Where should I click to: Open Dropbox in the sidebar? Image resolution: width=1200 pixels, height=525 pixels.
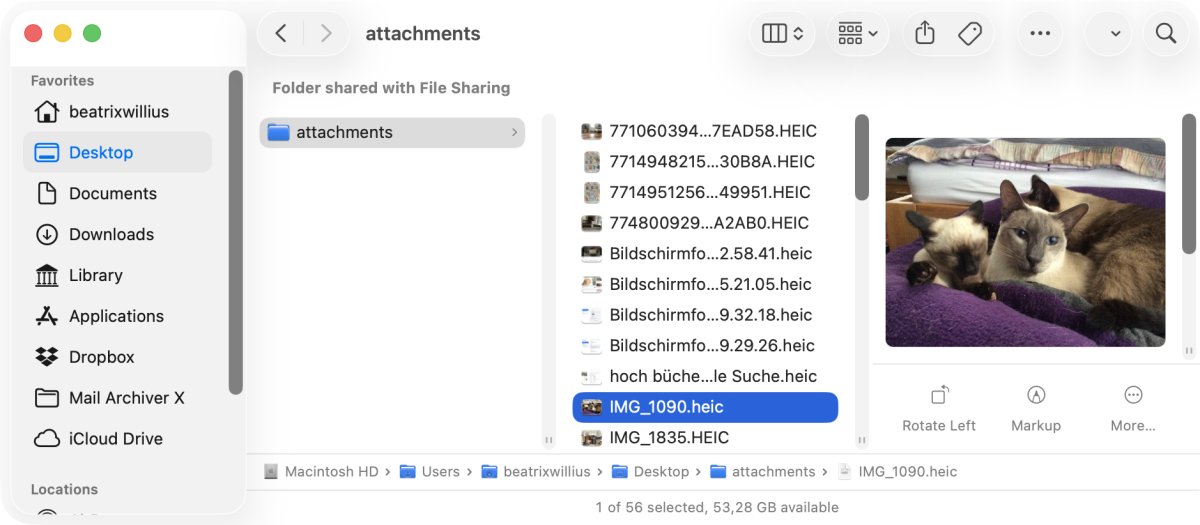click(118, 357)
